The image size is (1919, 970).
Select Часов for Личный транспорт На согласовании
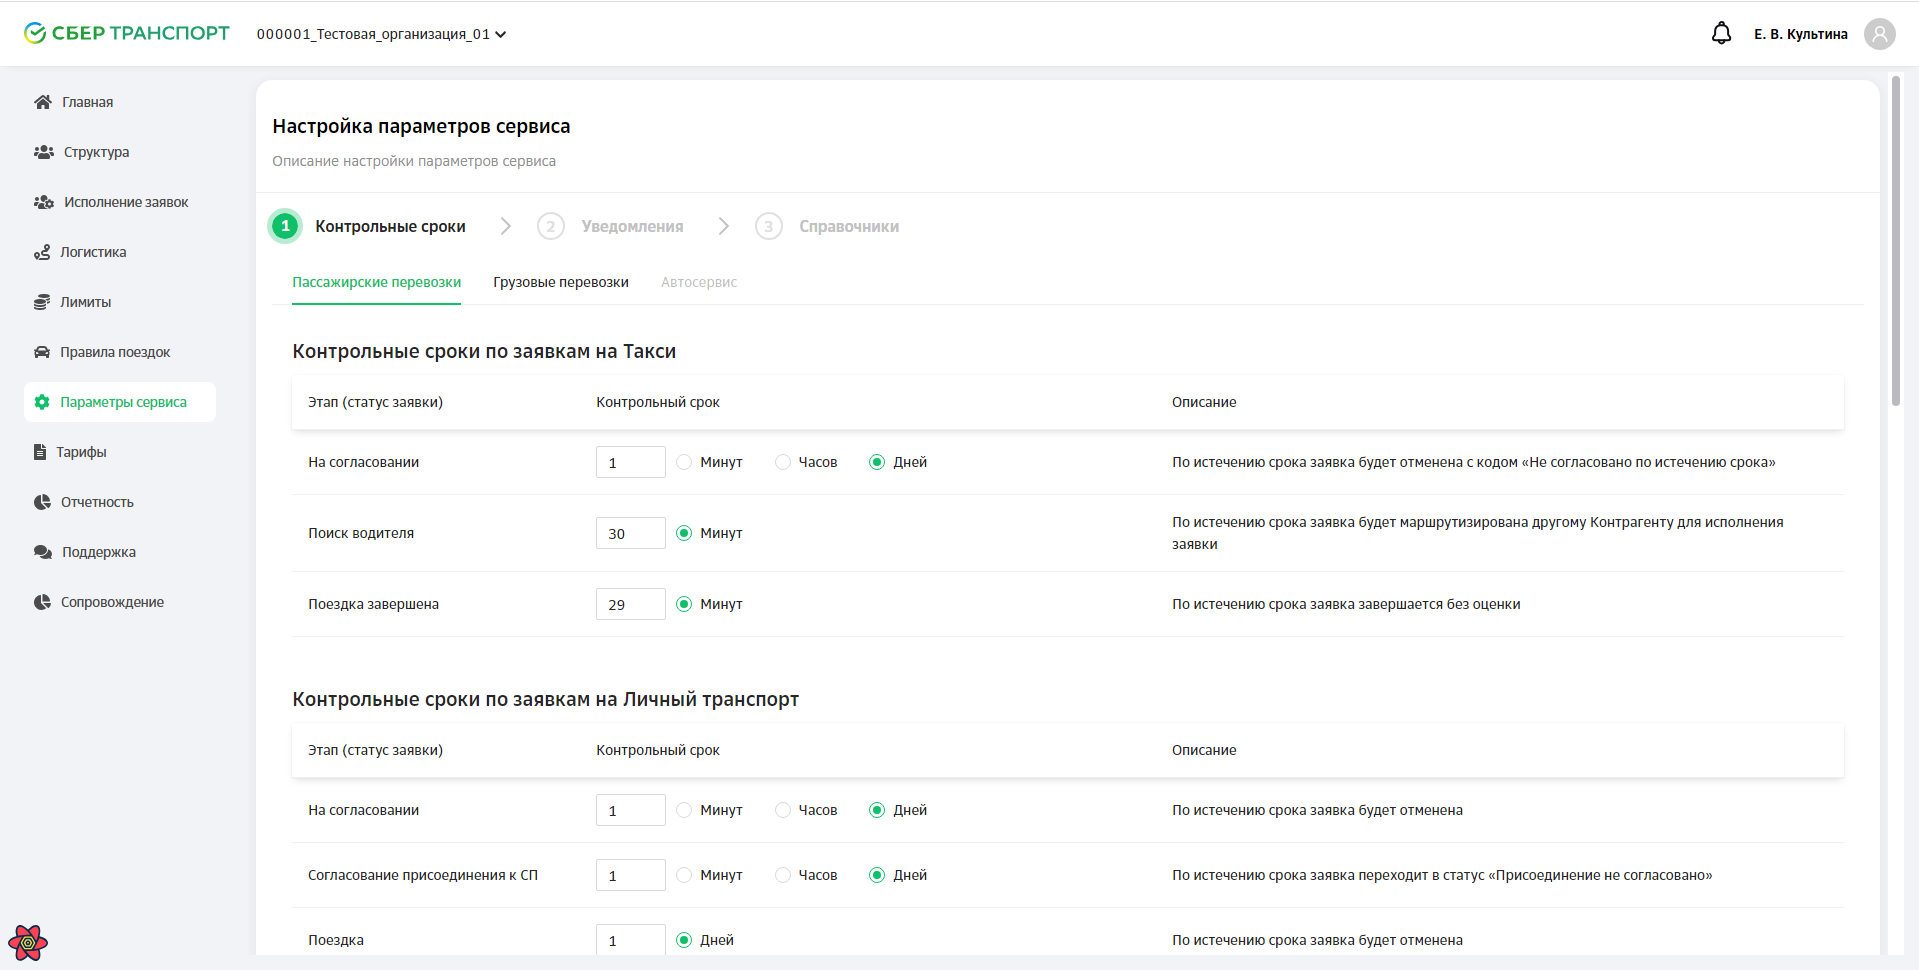point(783,810)
